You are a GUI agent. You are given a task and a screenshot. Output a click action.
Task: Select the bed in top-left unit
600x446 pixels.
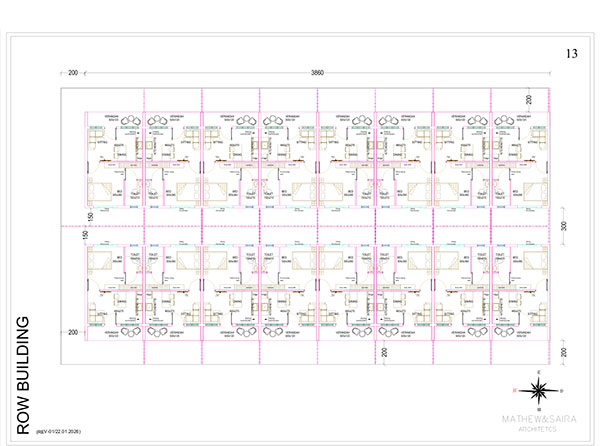coord(97,190)
